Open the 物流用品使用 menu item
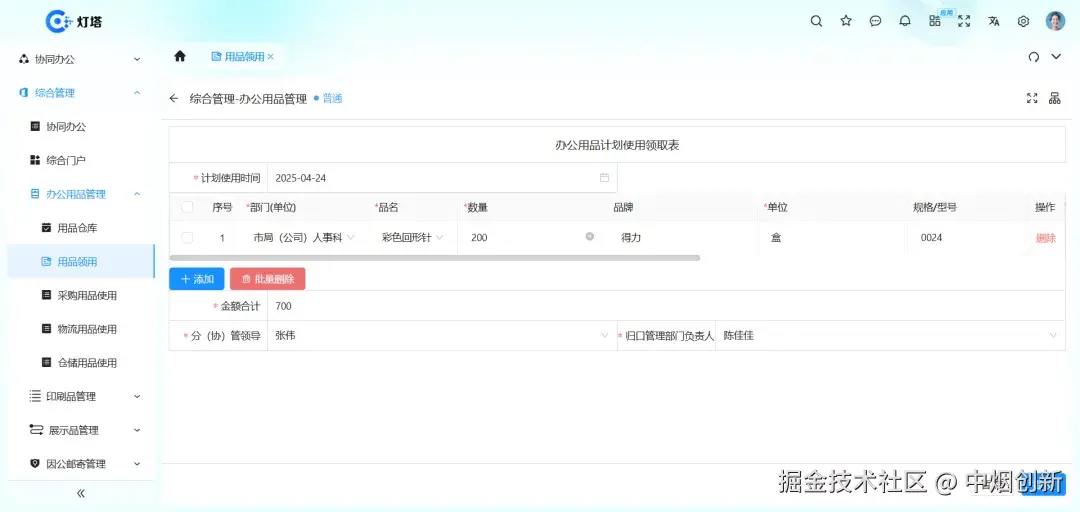The height and width of the screenshot is (512, 1080). tap(81, 329)
